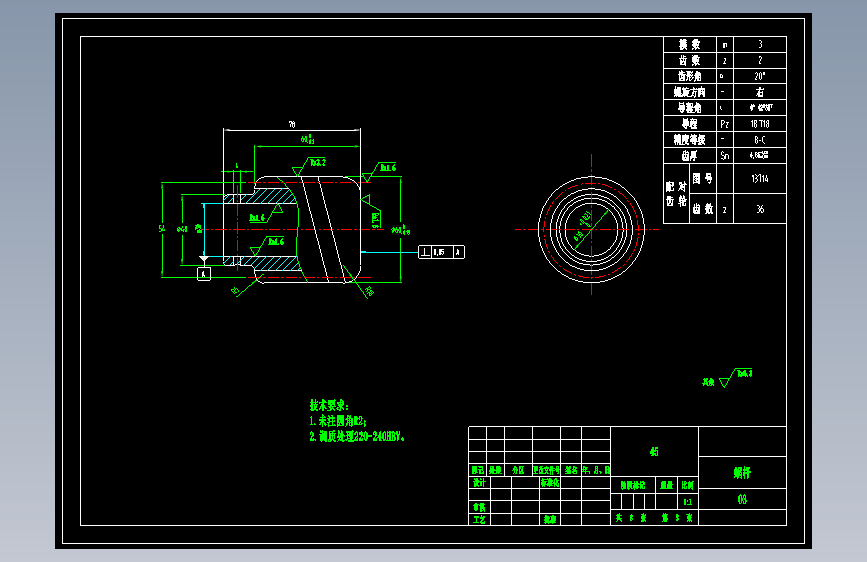Select the "导程角" parameter label
This screenshot has width=867, height=562.
click(x=690, y=107)
